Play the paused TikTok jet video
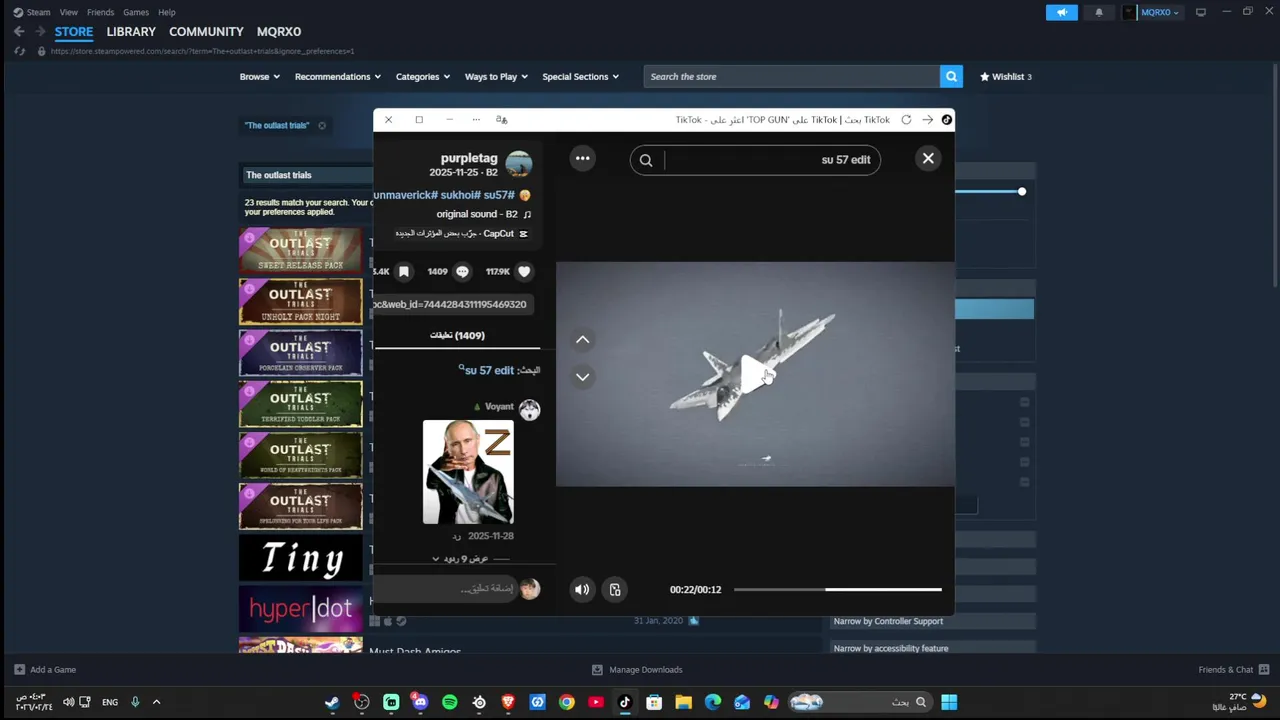This screenshot has height=720, width=1280. 755,374
